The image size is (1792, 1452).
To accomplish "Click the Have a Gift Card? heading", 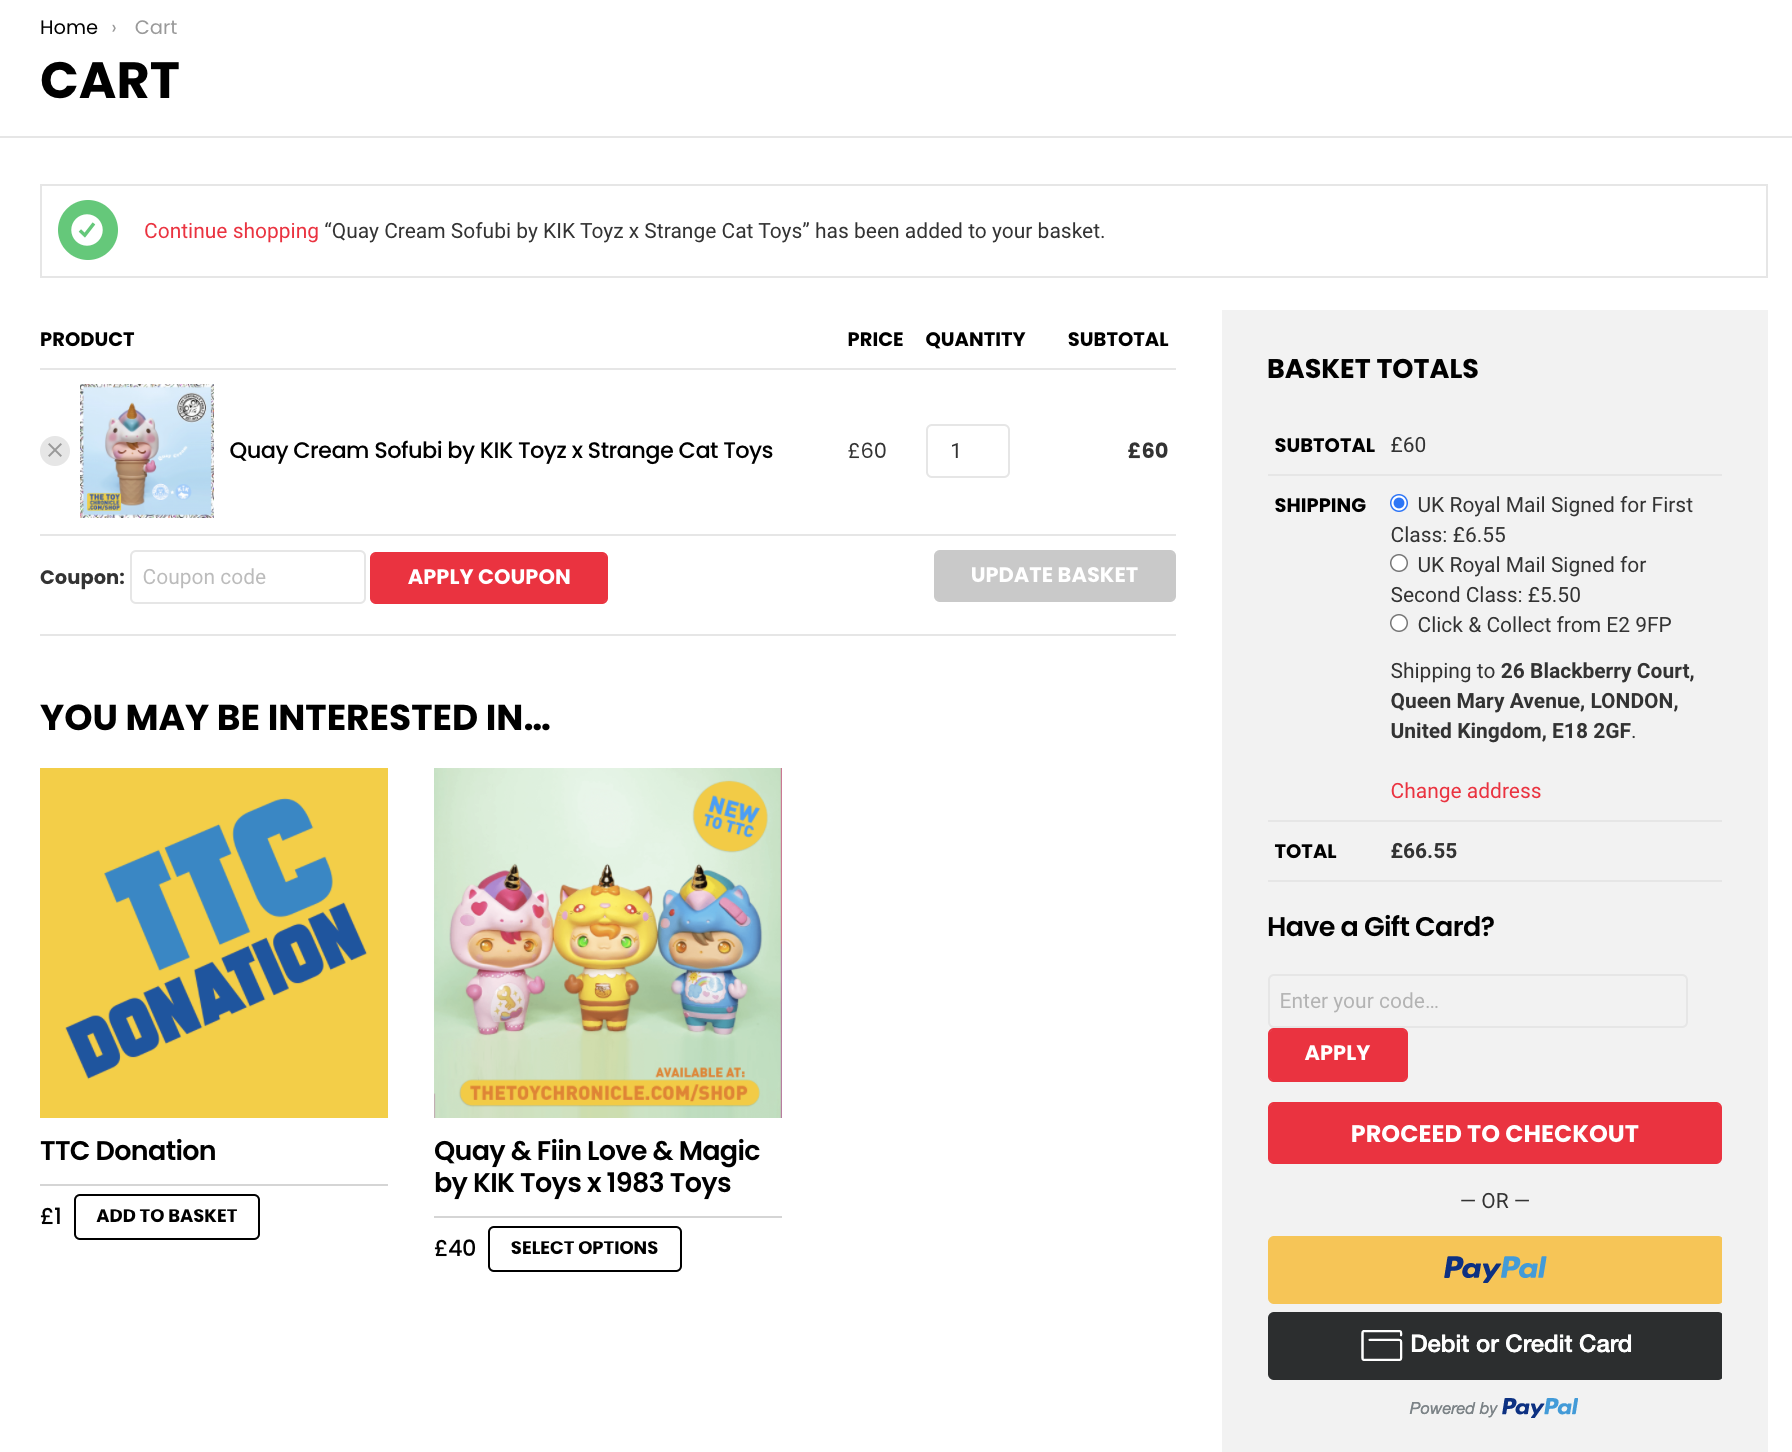I will (x=1380, y=927).
